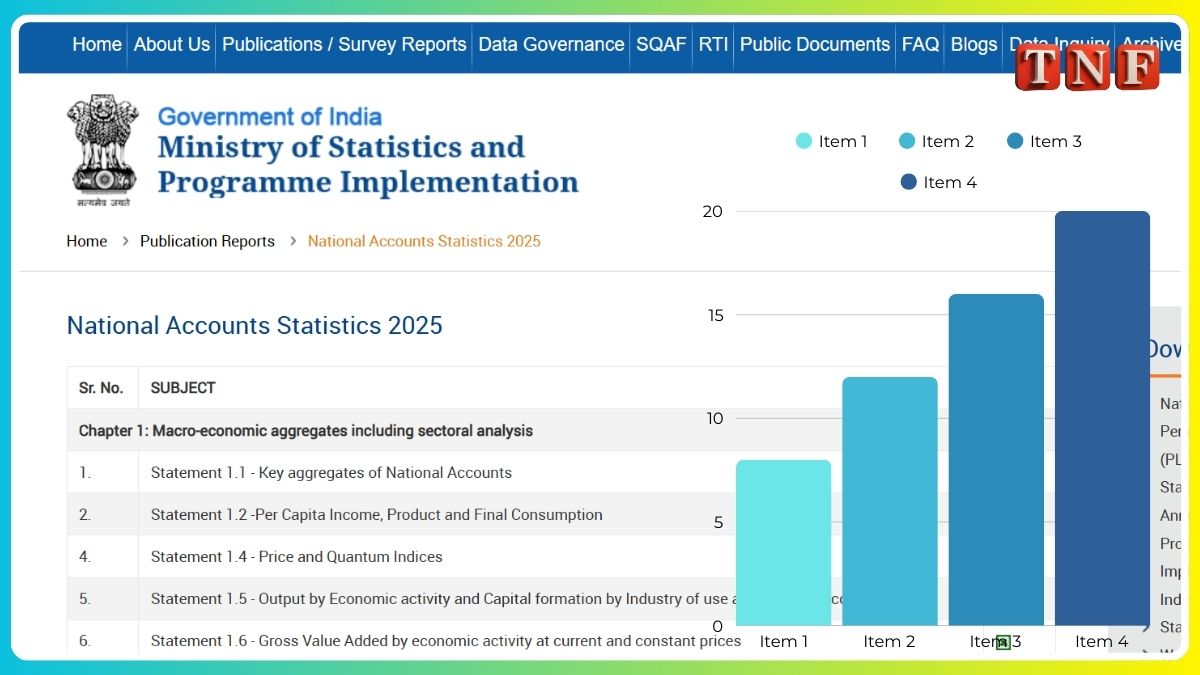Click the small green icon below Item 3
This screenshot has width=1200, height=675.
tap(1002, 642)
